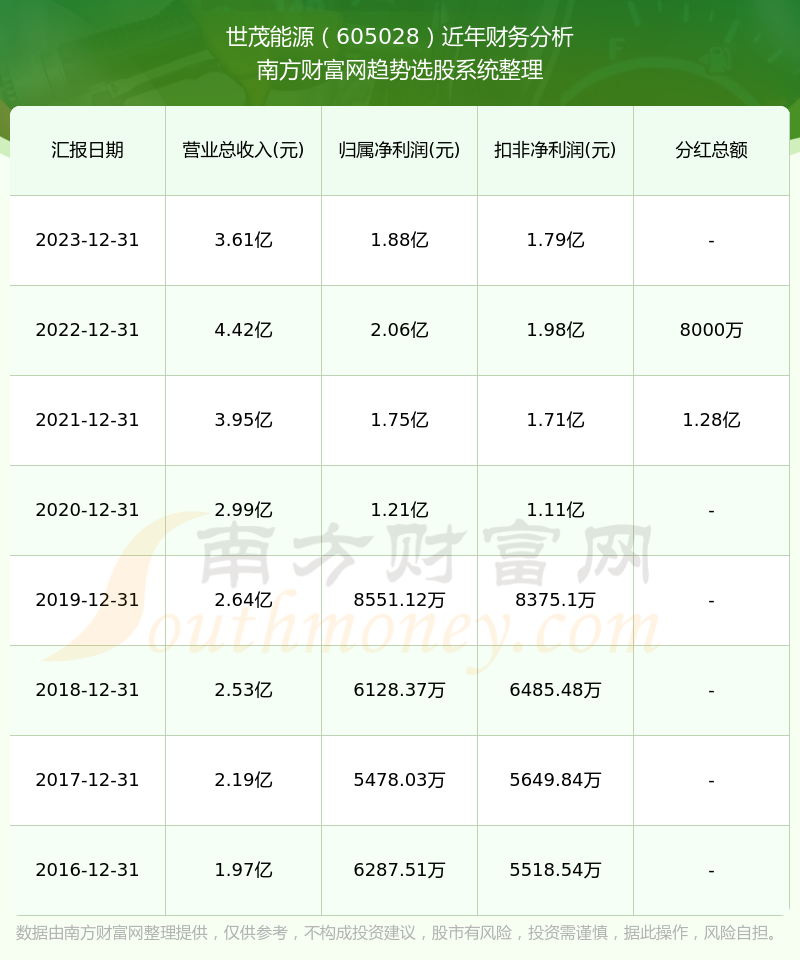This screenshot has height=960, width=800.
Task: Click net profit value 1.75亿
Action: pos(400,420)
